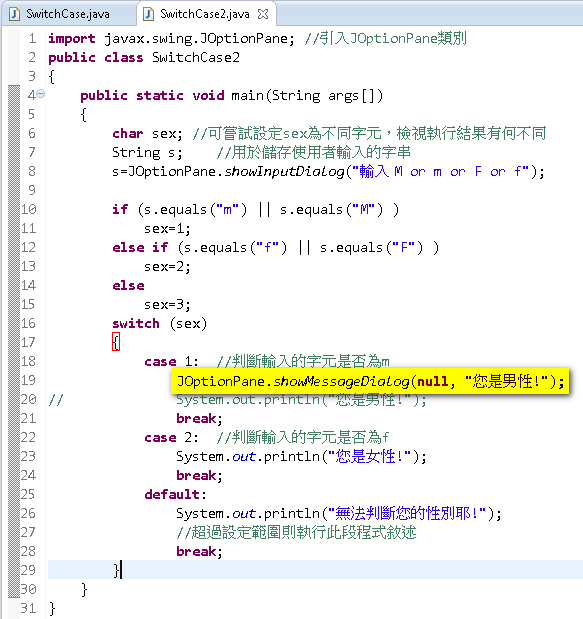Click the if condition with s.equals("m")
Viewport: 583px width, 619px height.
256,210
